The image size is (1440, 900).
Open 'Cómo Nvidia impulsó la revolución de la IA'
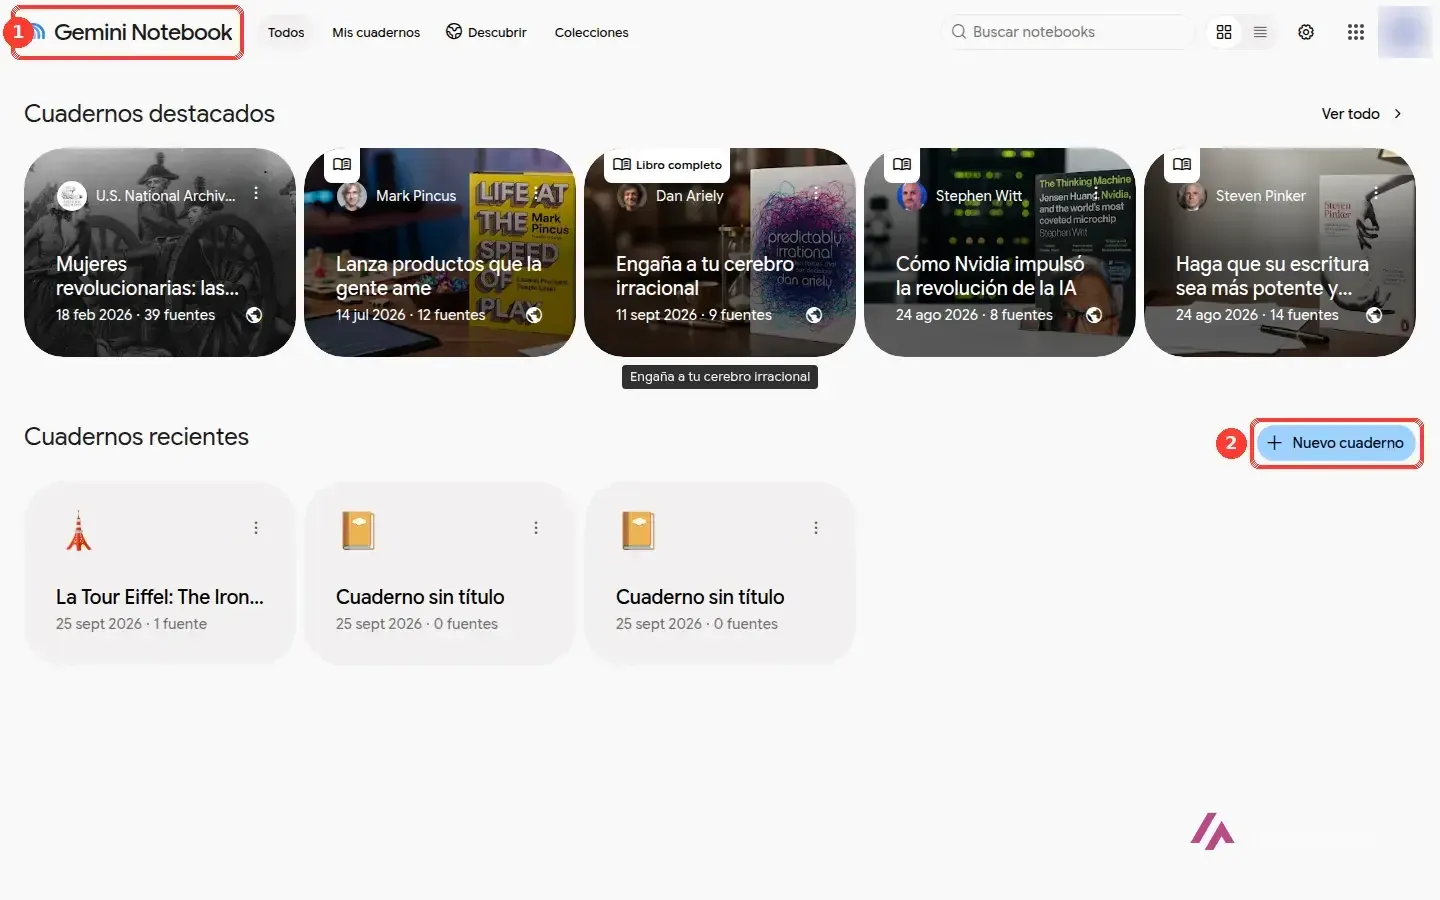coord(990,276)
